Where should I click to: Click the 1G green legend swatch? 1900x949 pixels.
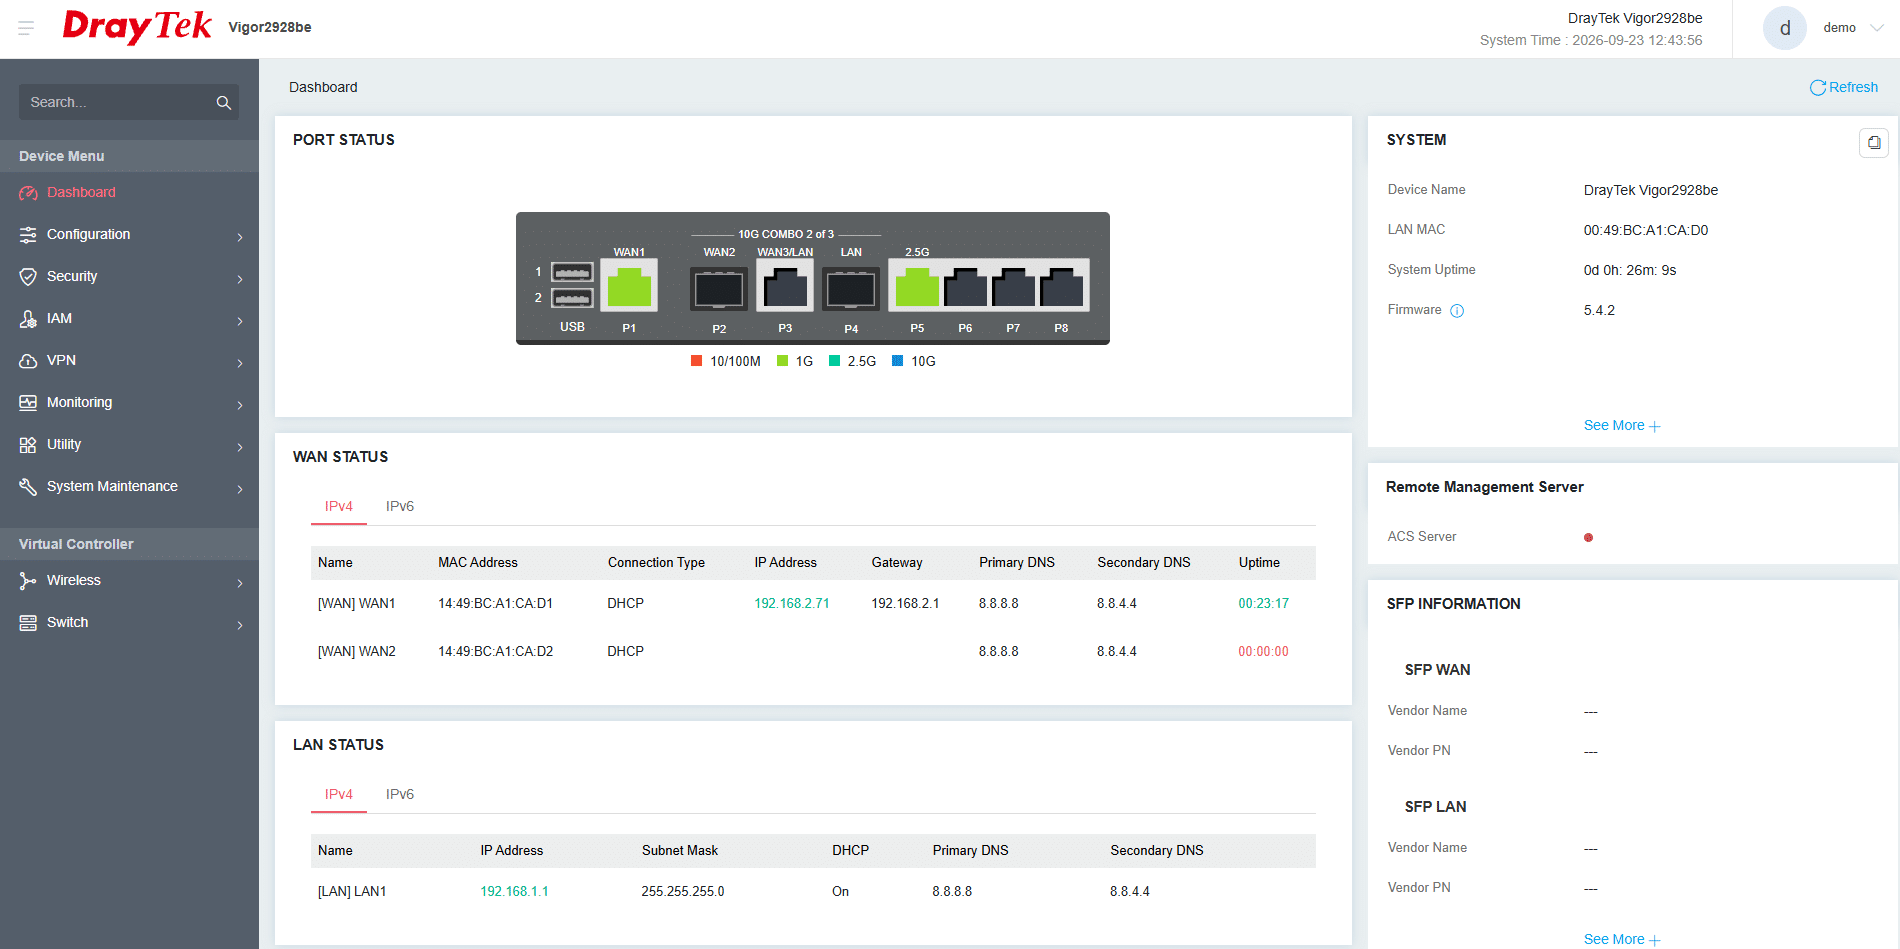(782, 361)
